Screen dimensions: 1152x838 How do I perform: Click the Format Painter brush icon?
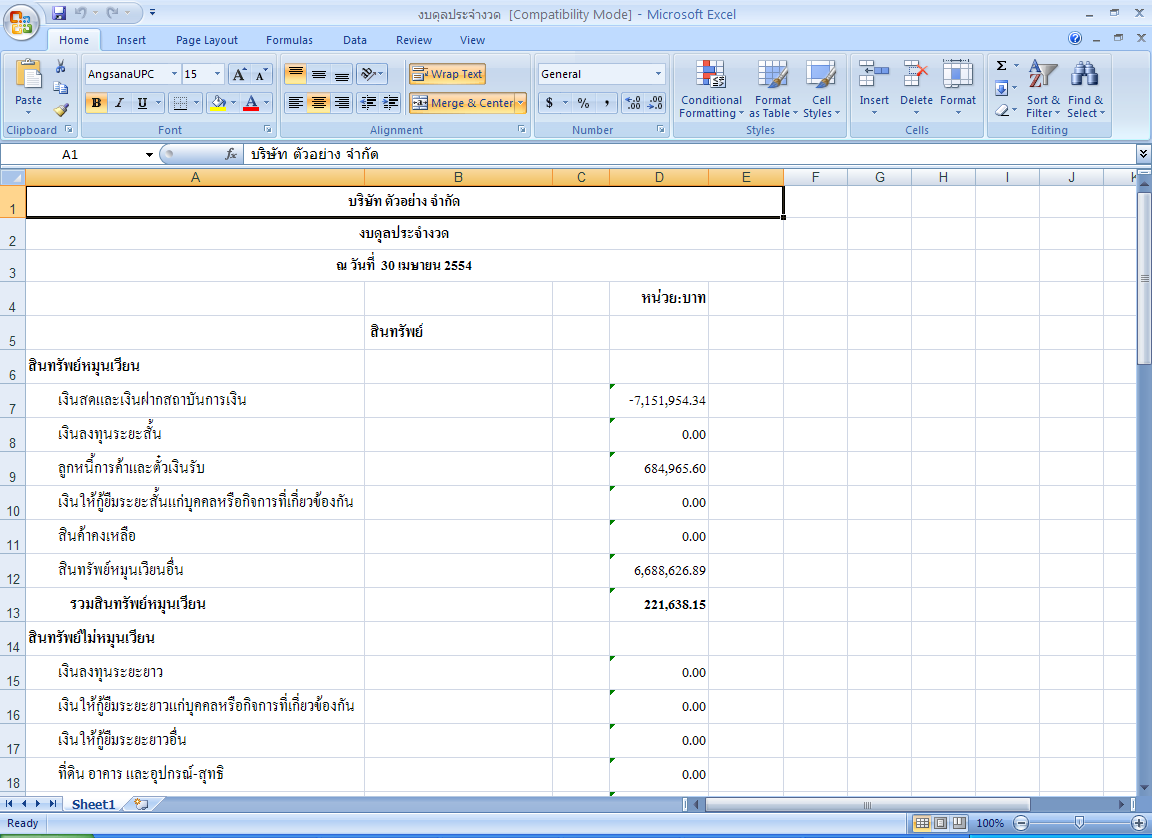61,110
